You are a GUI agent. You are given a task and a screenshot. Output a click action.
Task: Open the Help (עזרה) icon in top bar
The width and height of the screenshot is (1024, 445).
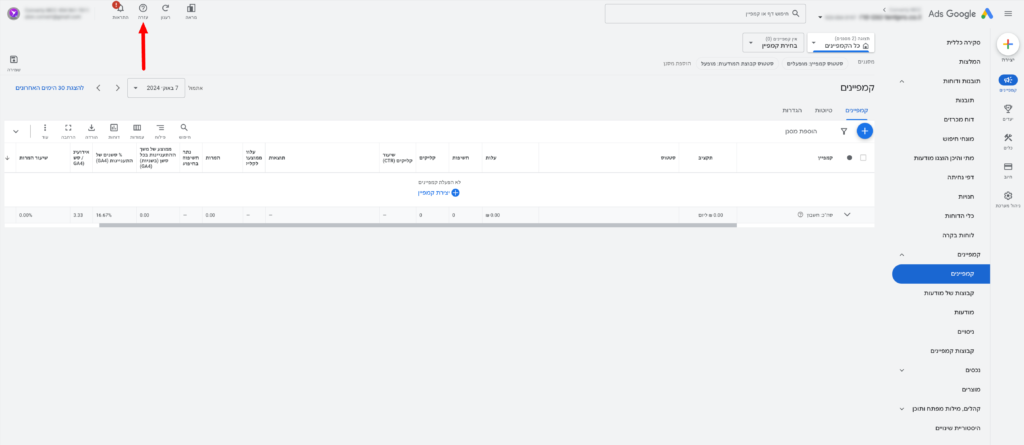[143, 9]
